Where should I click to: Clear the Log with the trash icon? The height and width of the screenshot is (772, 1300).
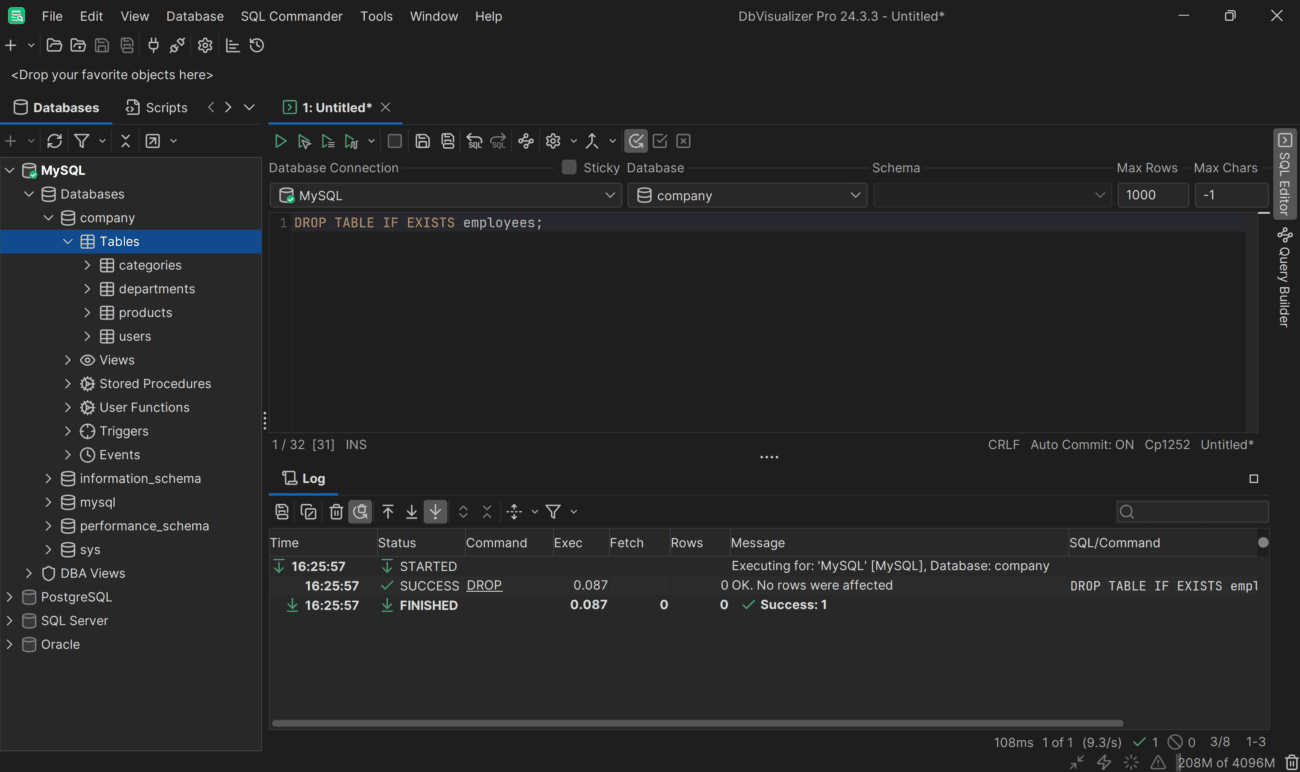[x=336, y=511]
